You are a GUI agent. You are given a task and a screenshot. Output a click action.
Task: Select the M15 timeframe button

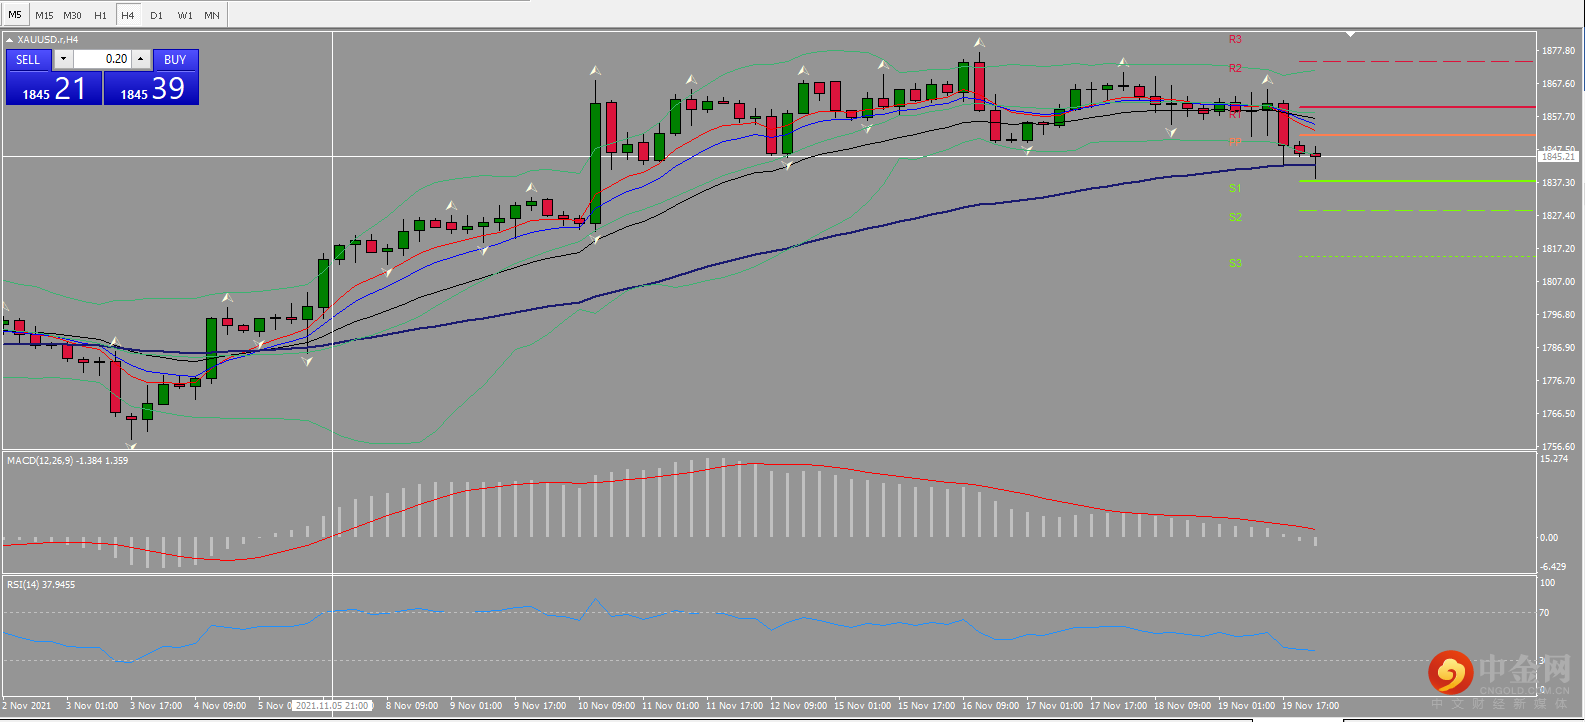[44, 16]
